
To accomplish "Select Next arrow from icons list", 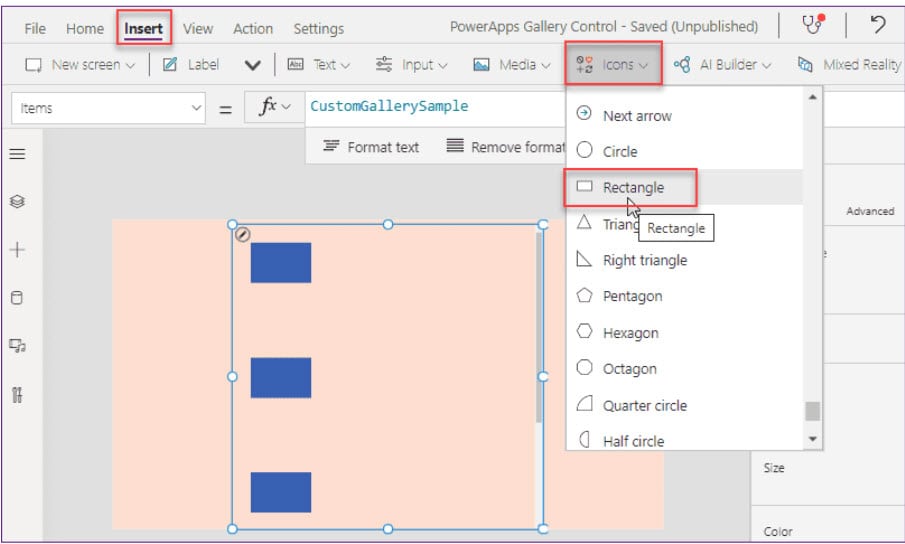I will pos(685,115).
